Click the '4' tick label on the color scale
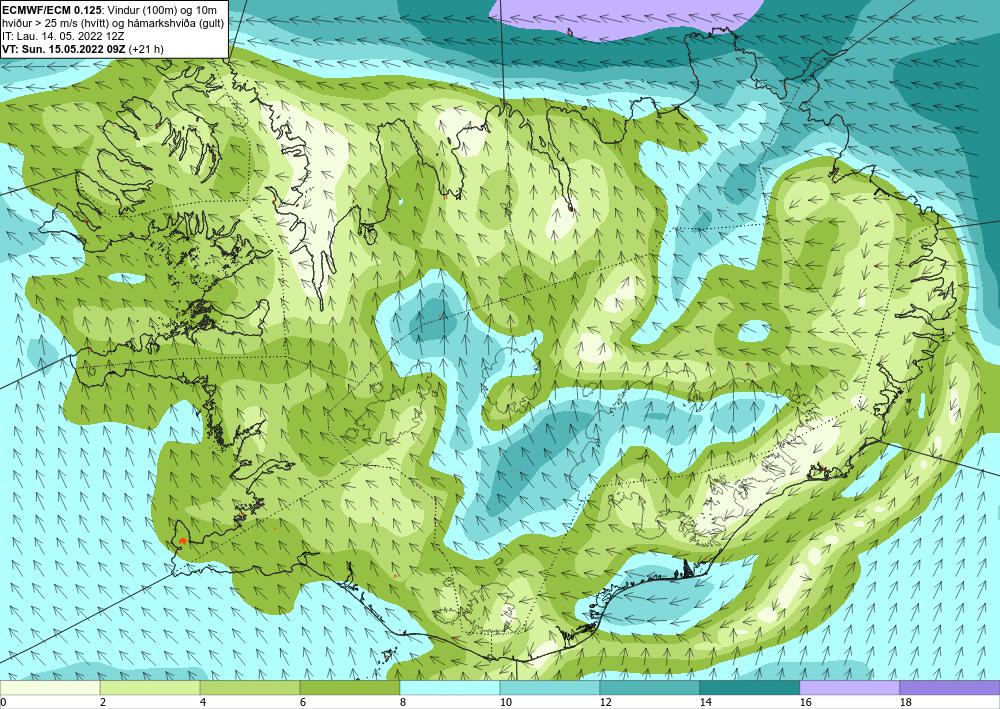The width and height of the screenshot is (1000, 709). (x=202, y=703)
